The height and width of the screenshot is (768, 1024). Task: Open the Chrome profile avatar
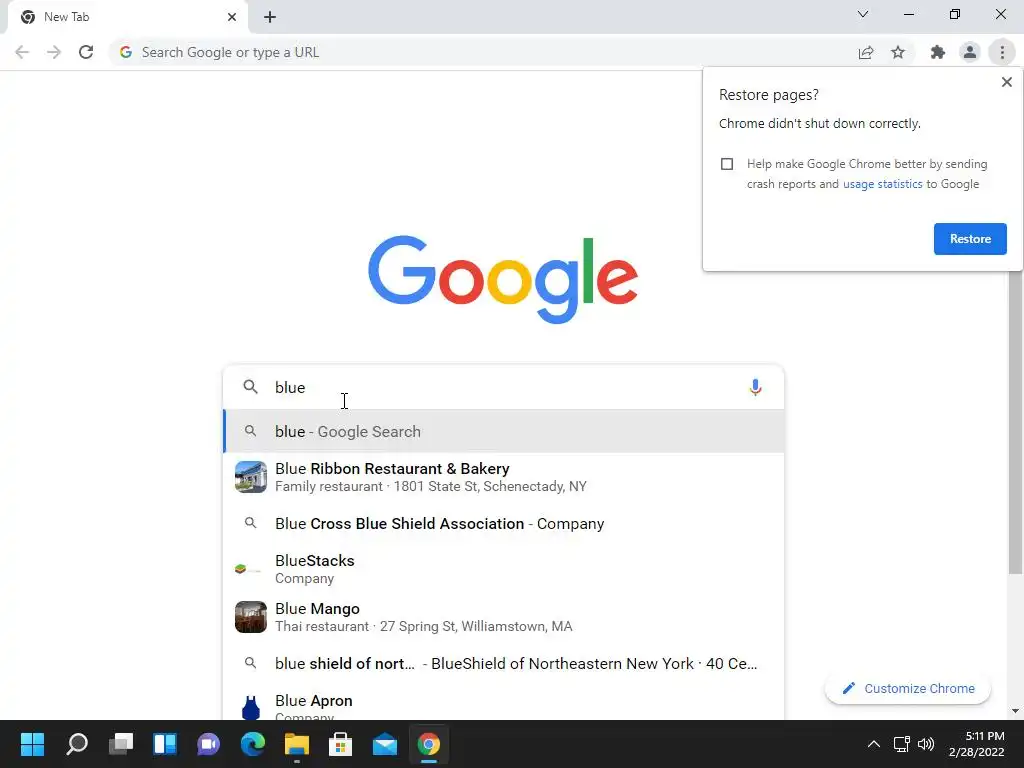point(970,52)
